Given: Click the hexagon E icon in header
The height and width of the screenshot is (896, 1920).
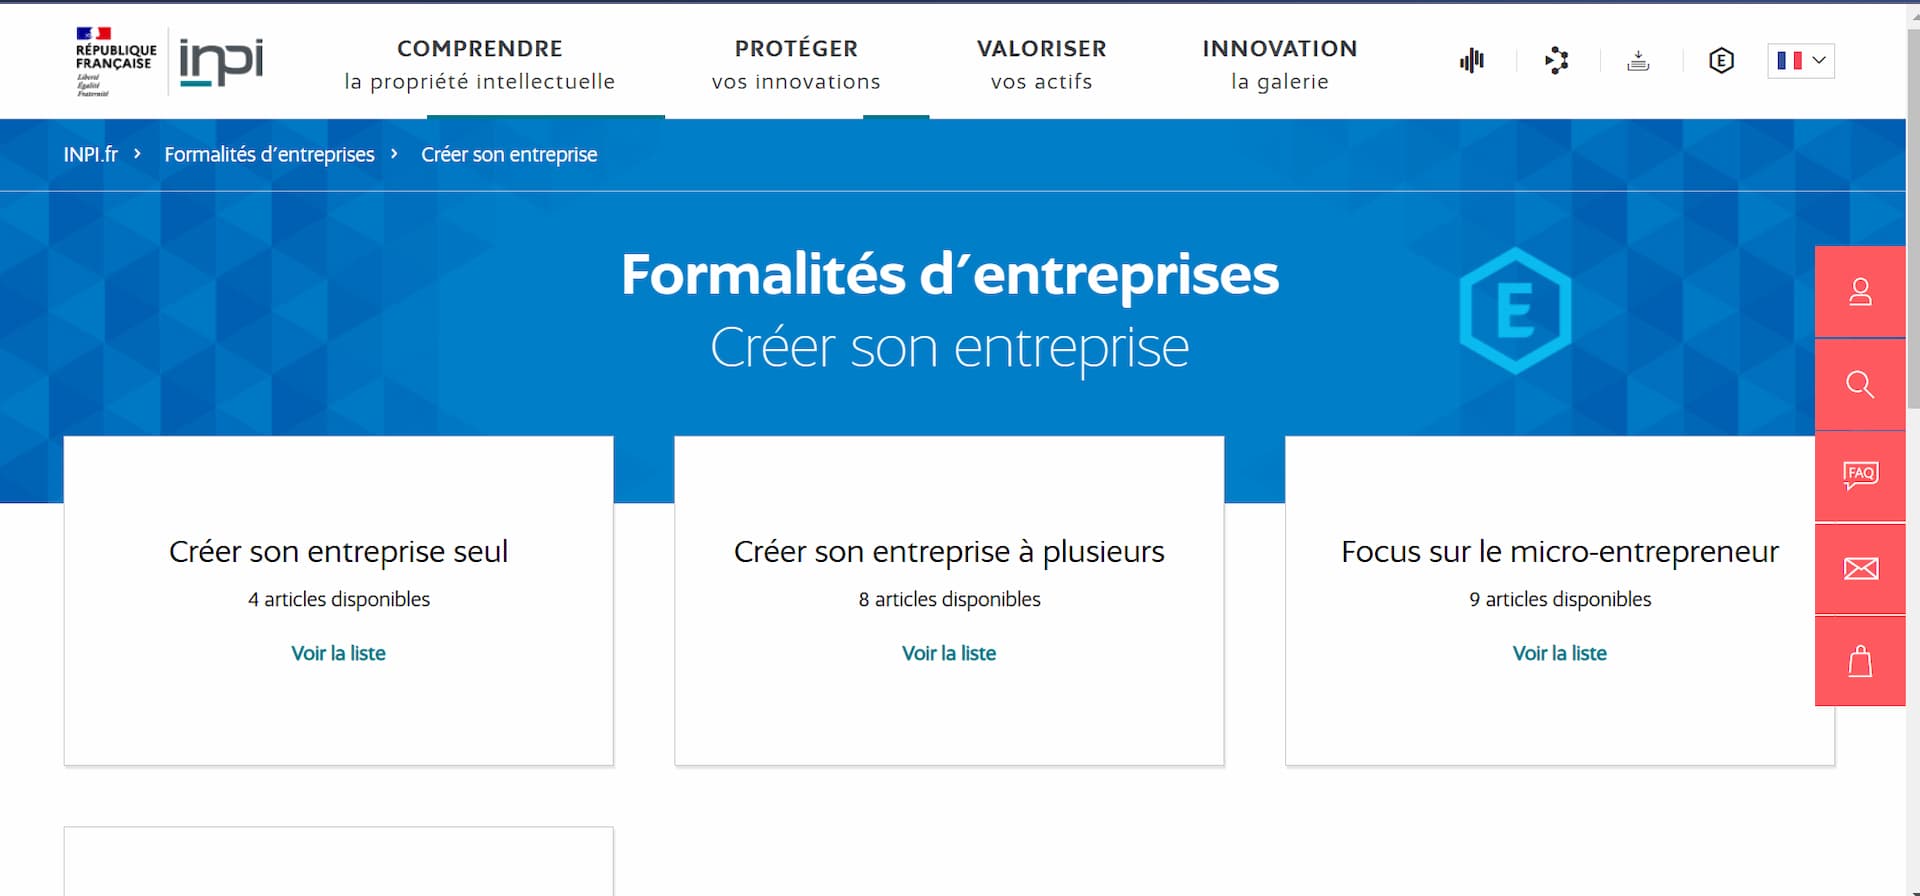Looking at the screenshot, I should coord(1721,61).
